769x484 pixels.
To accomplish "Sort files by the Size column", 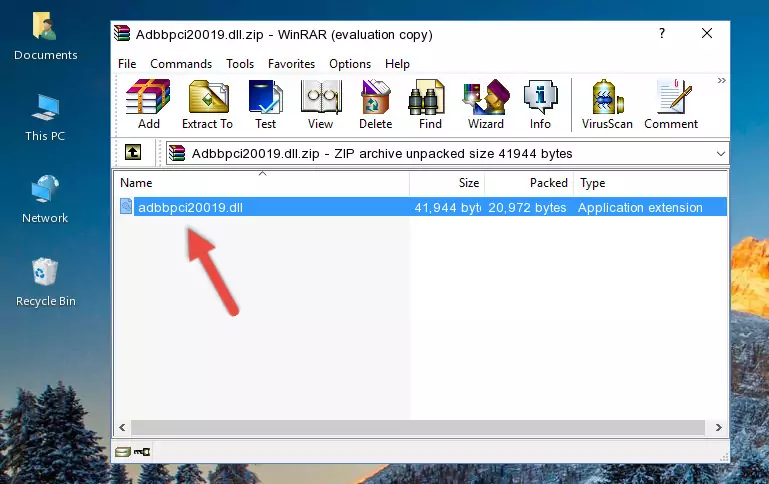I will coord(447,183).
